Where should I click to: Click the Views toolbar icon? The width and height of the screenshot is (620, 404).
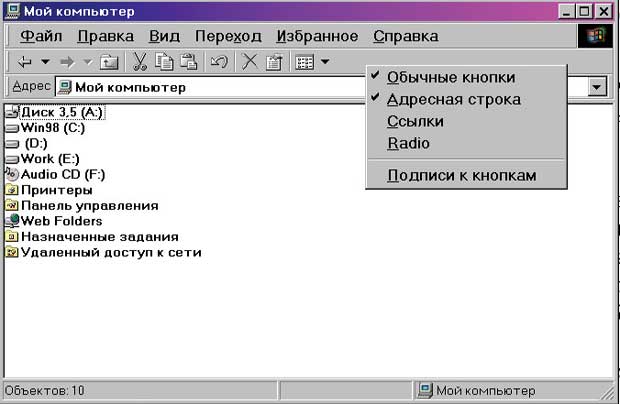click(x=304, y=62)
